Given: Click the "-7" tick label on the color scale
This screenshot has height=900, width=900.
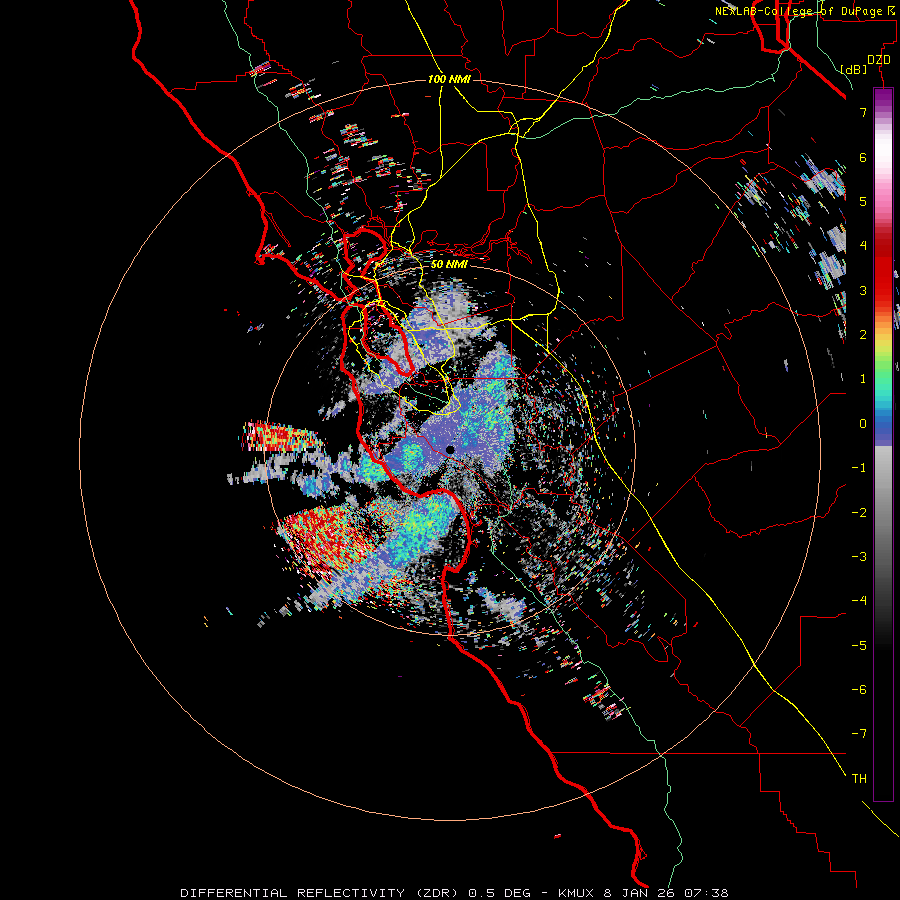Looking at the screenshot, I should tap(859, 734).
